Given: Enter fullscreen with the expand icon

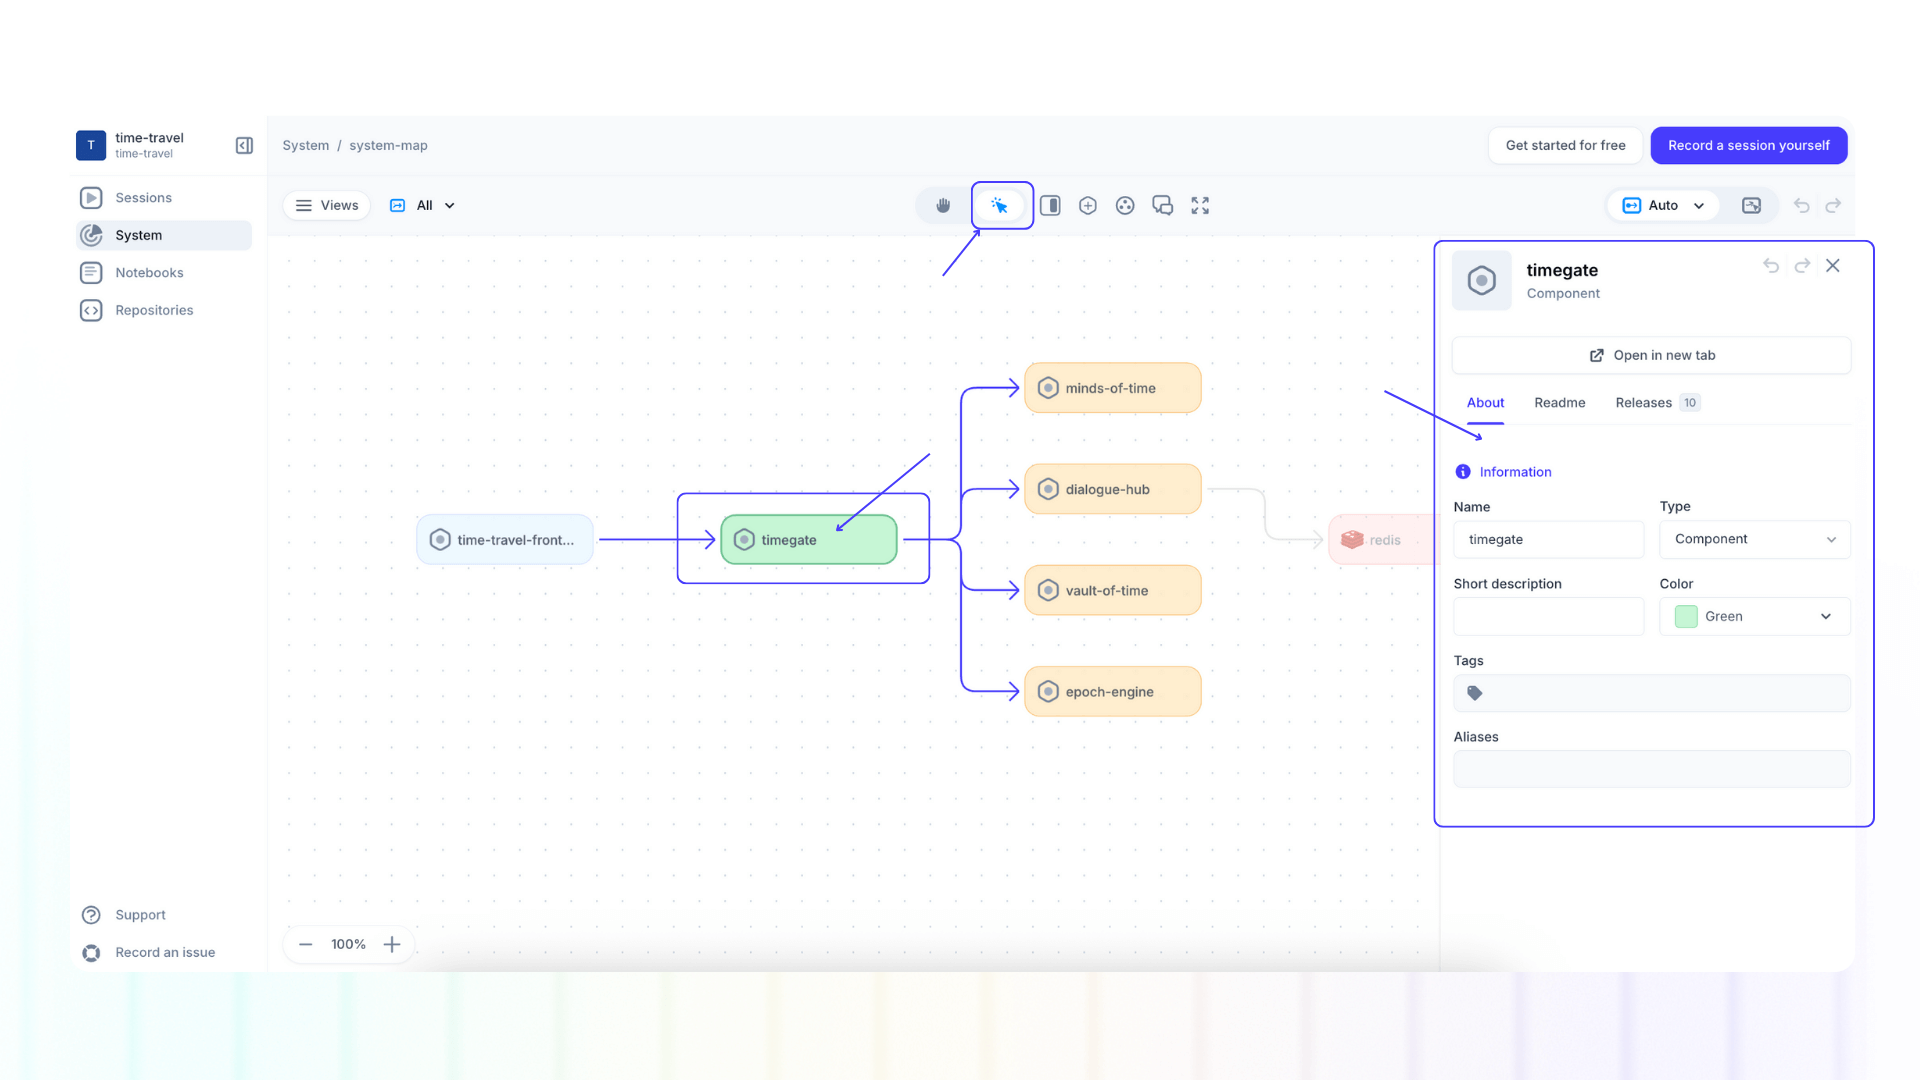Looking at the screenshot, I should (1200, 205).
